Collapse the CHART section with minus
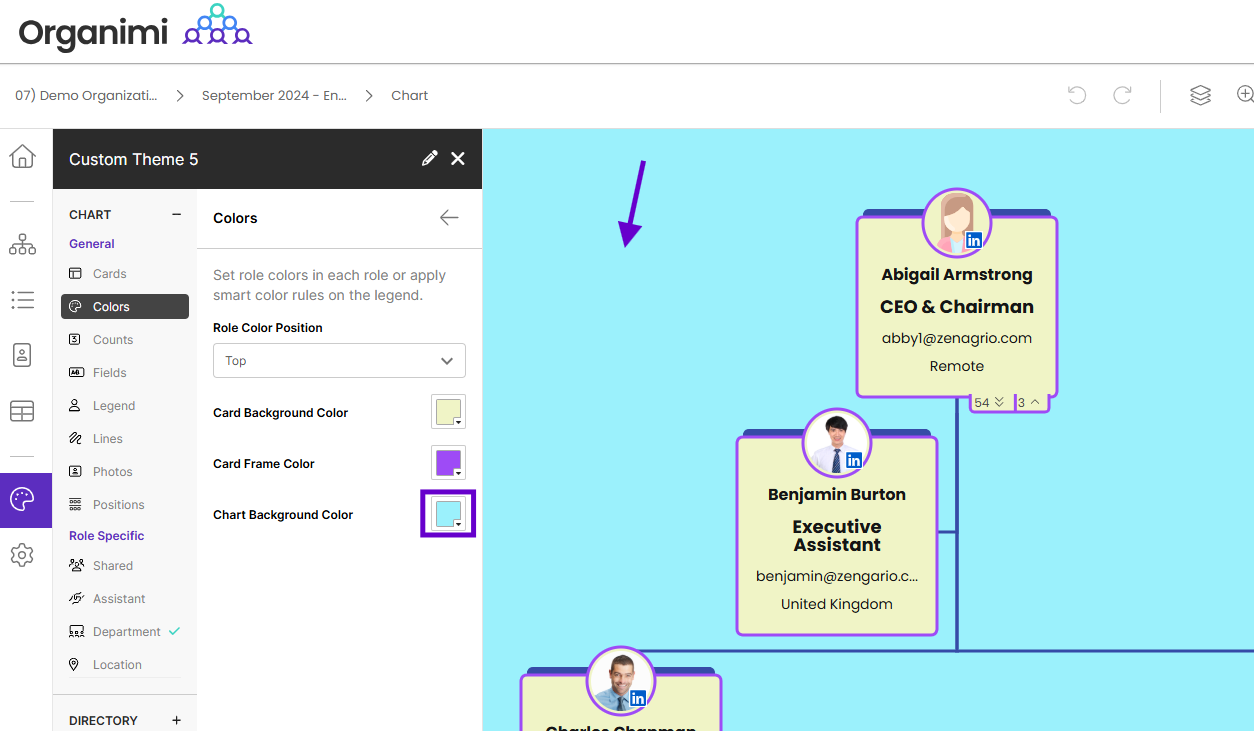1254x731 pixels. 177,214
